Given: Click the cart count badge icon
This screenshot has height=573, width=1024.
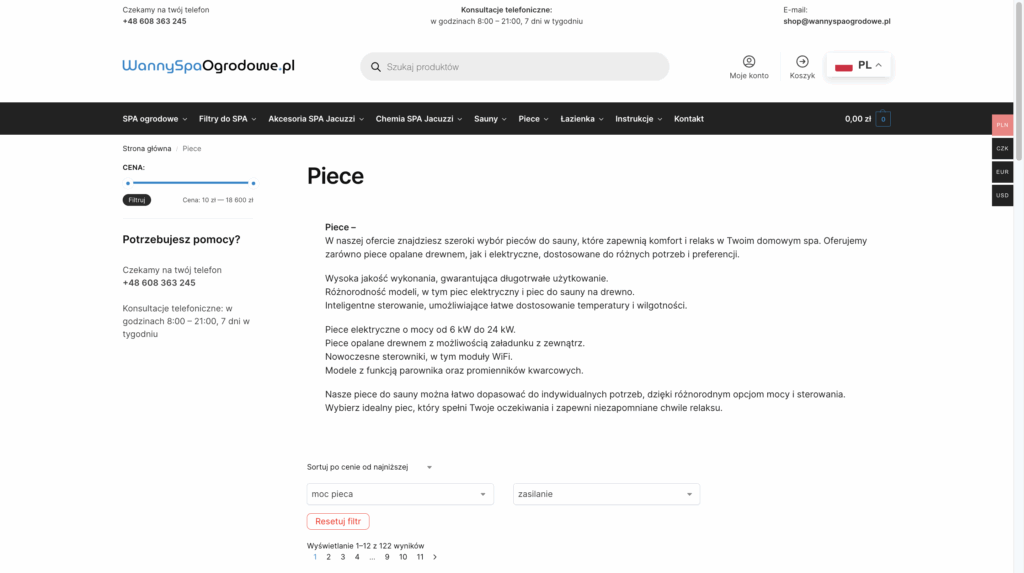Looking at the screenshot, I should pos(883,119).
